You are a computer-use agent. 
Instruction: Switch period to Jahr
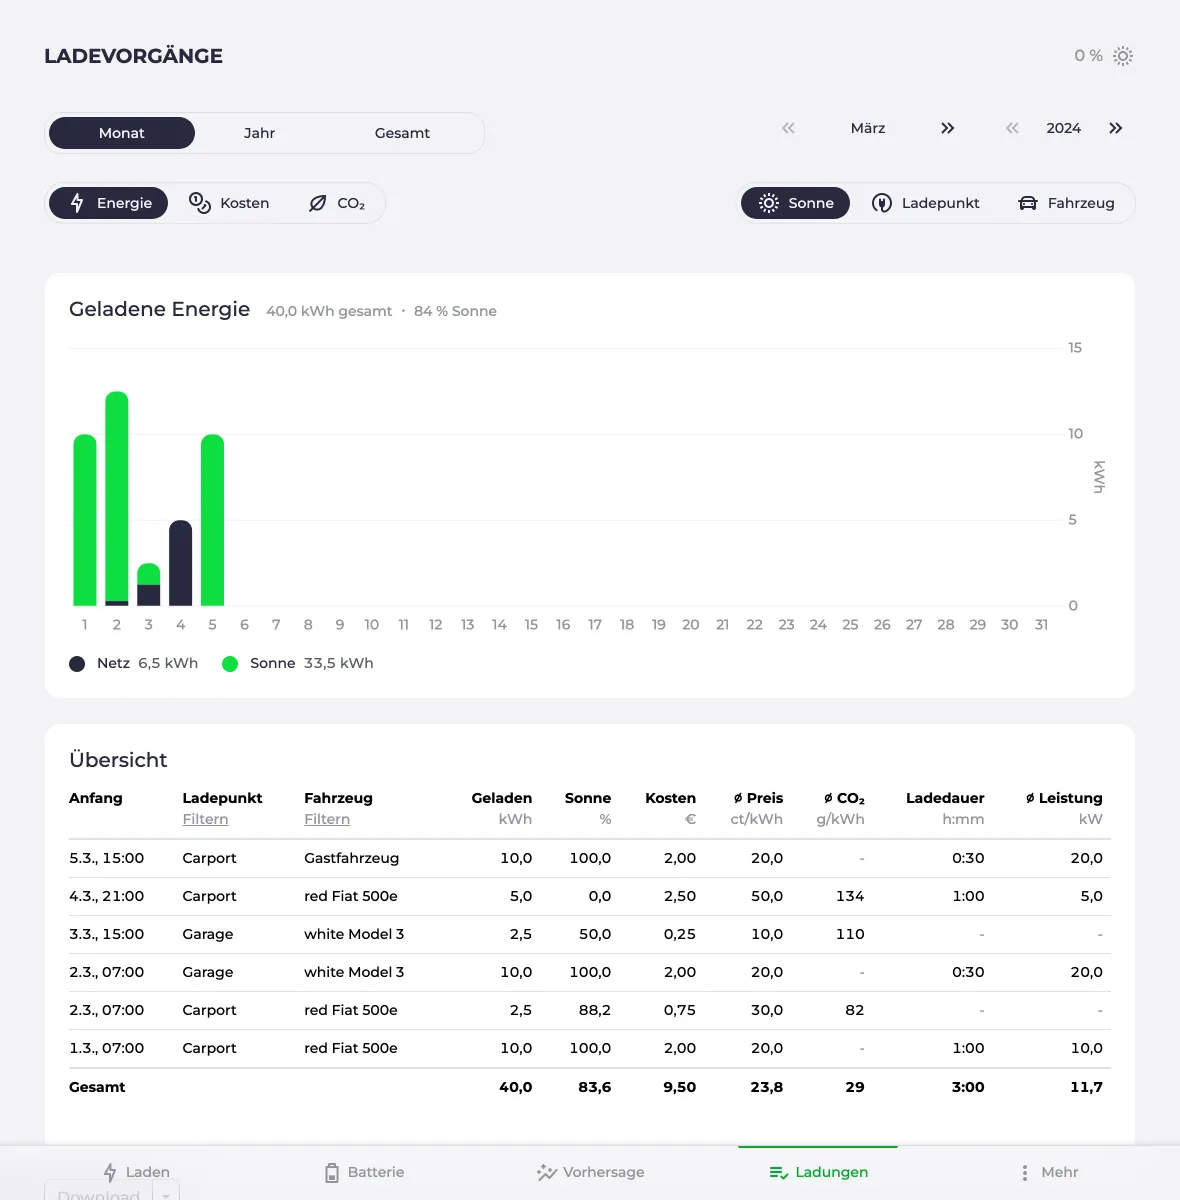point(259,133)
